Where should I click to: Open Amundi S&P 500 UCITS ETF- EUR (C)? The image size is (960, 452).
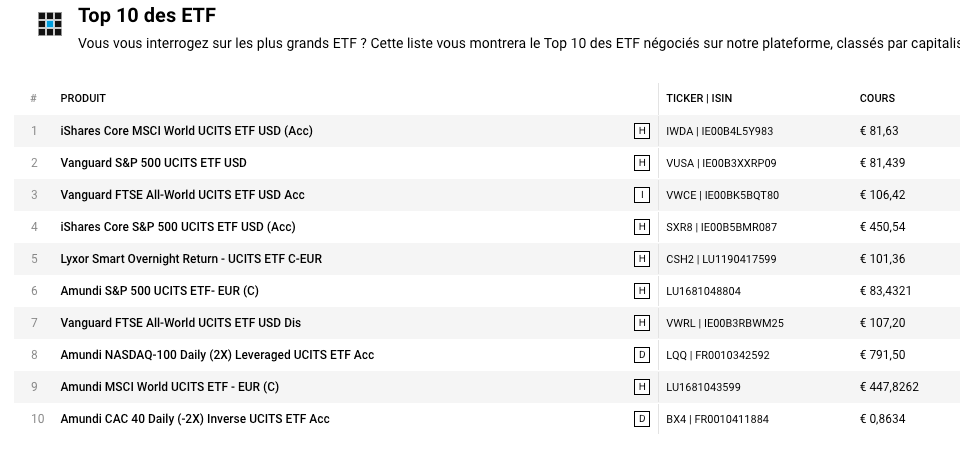tap(159, 291)
